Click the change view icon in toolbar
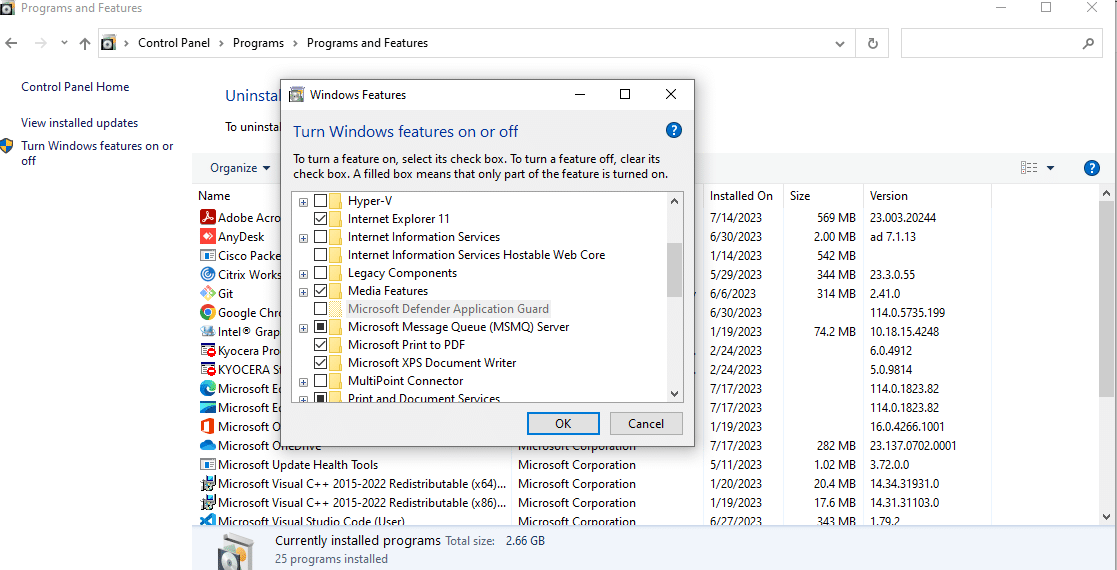Screen dimensions: 1117x570 1029,168
